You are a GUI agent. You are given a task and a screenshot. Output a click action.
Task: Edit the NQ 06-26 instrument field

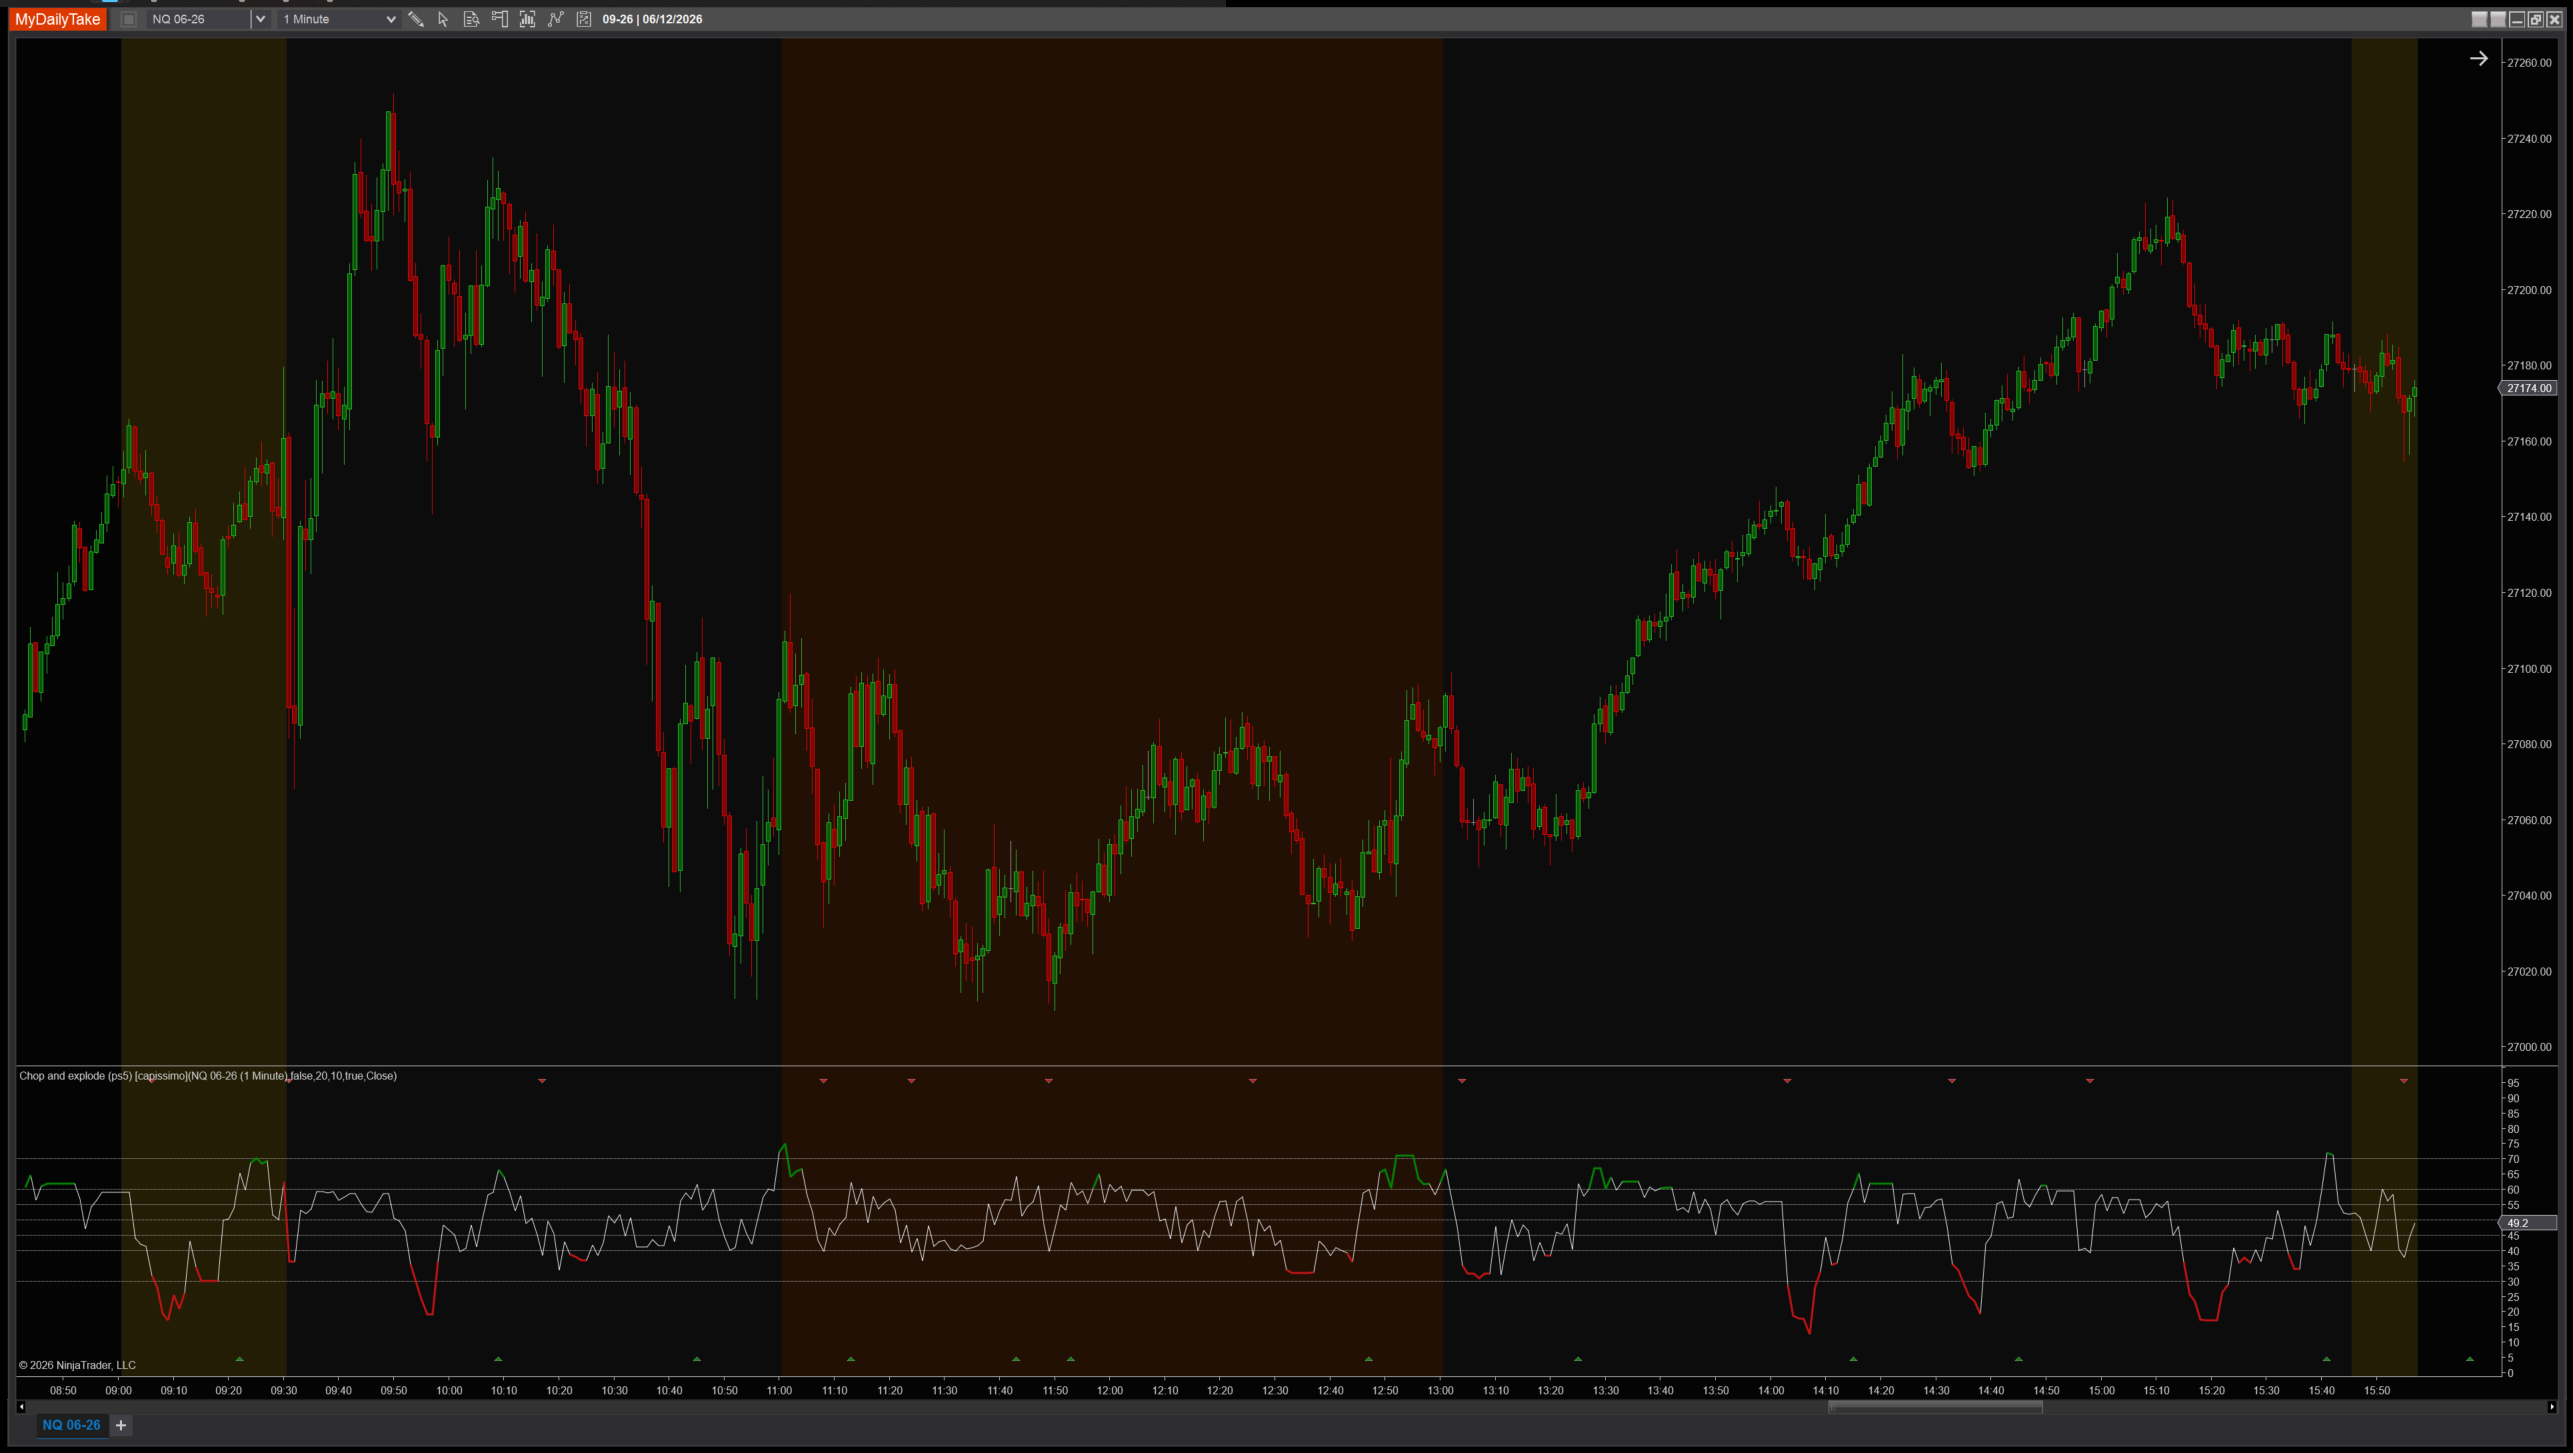pyautogui.click(x=198, y=19)
